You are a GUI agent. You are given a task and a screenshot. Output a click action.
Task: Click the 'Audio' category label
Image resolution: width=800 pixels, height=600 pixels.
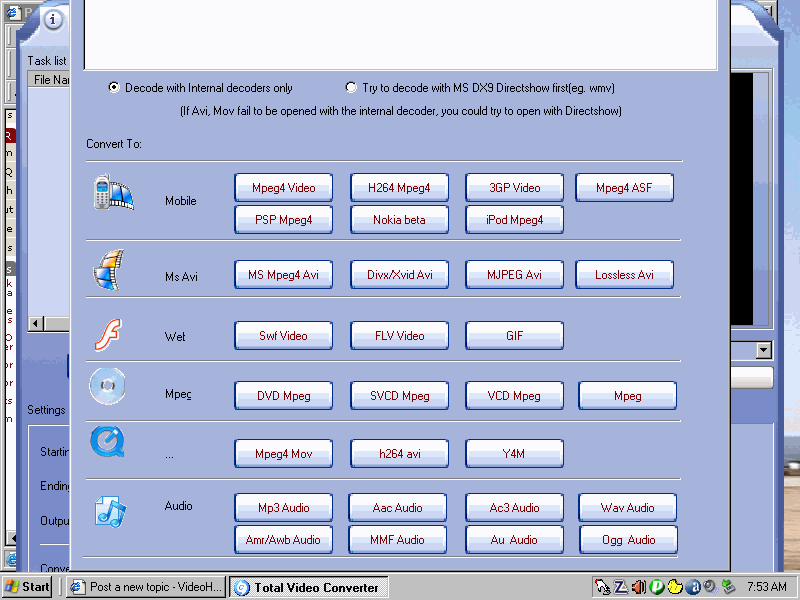click(x=179, y=506)
